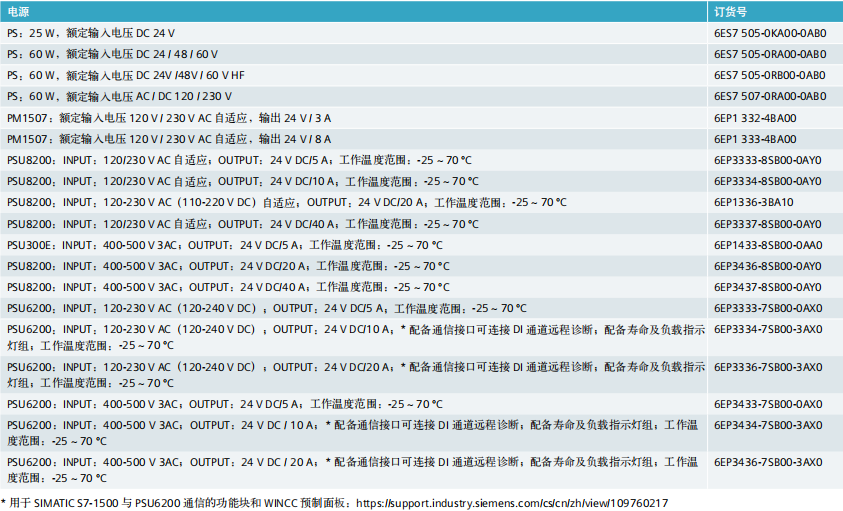Open the support.industry.siemens.com footnote link

click(512, 503)
